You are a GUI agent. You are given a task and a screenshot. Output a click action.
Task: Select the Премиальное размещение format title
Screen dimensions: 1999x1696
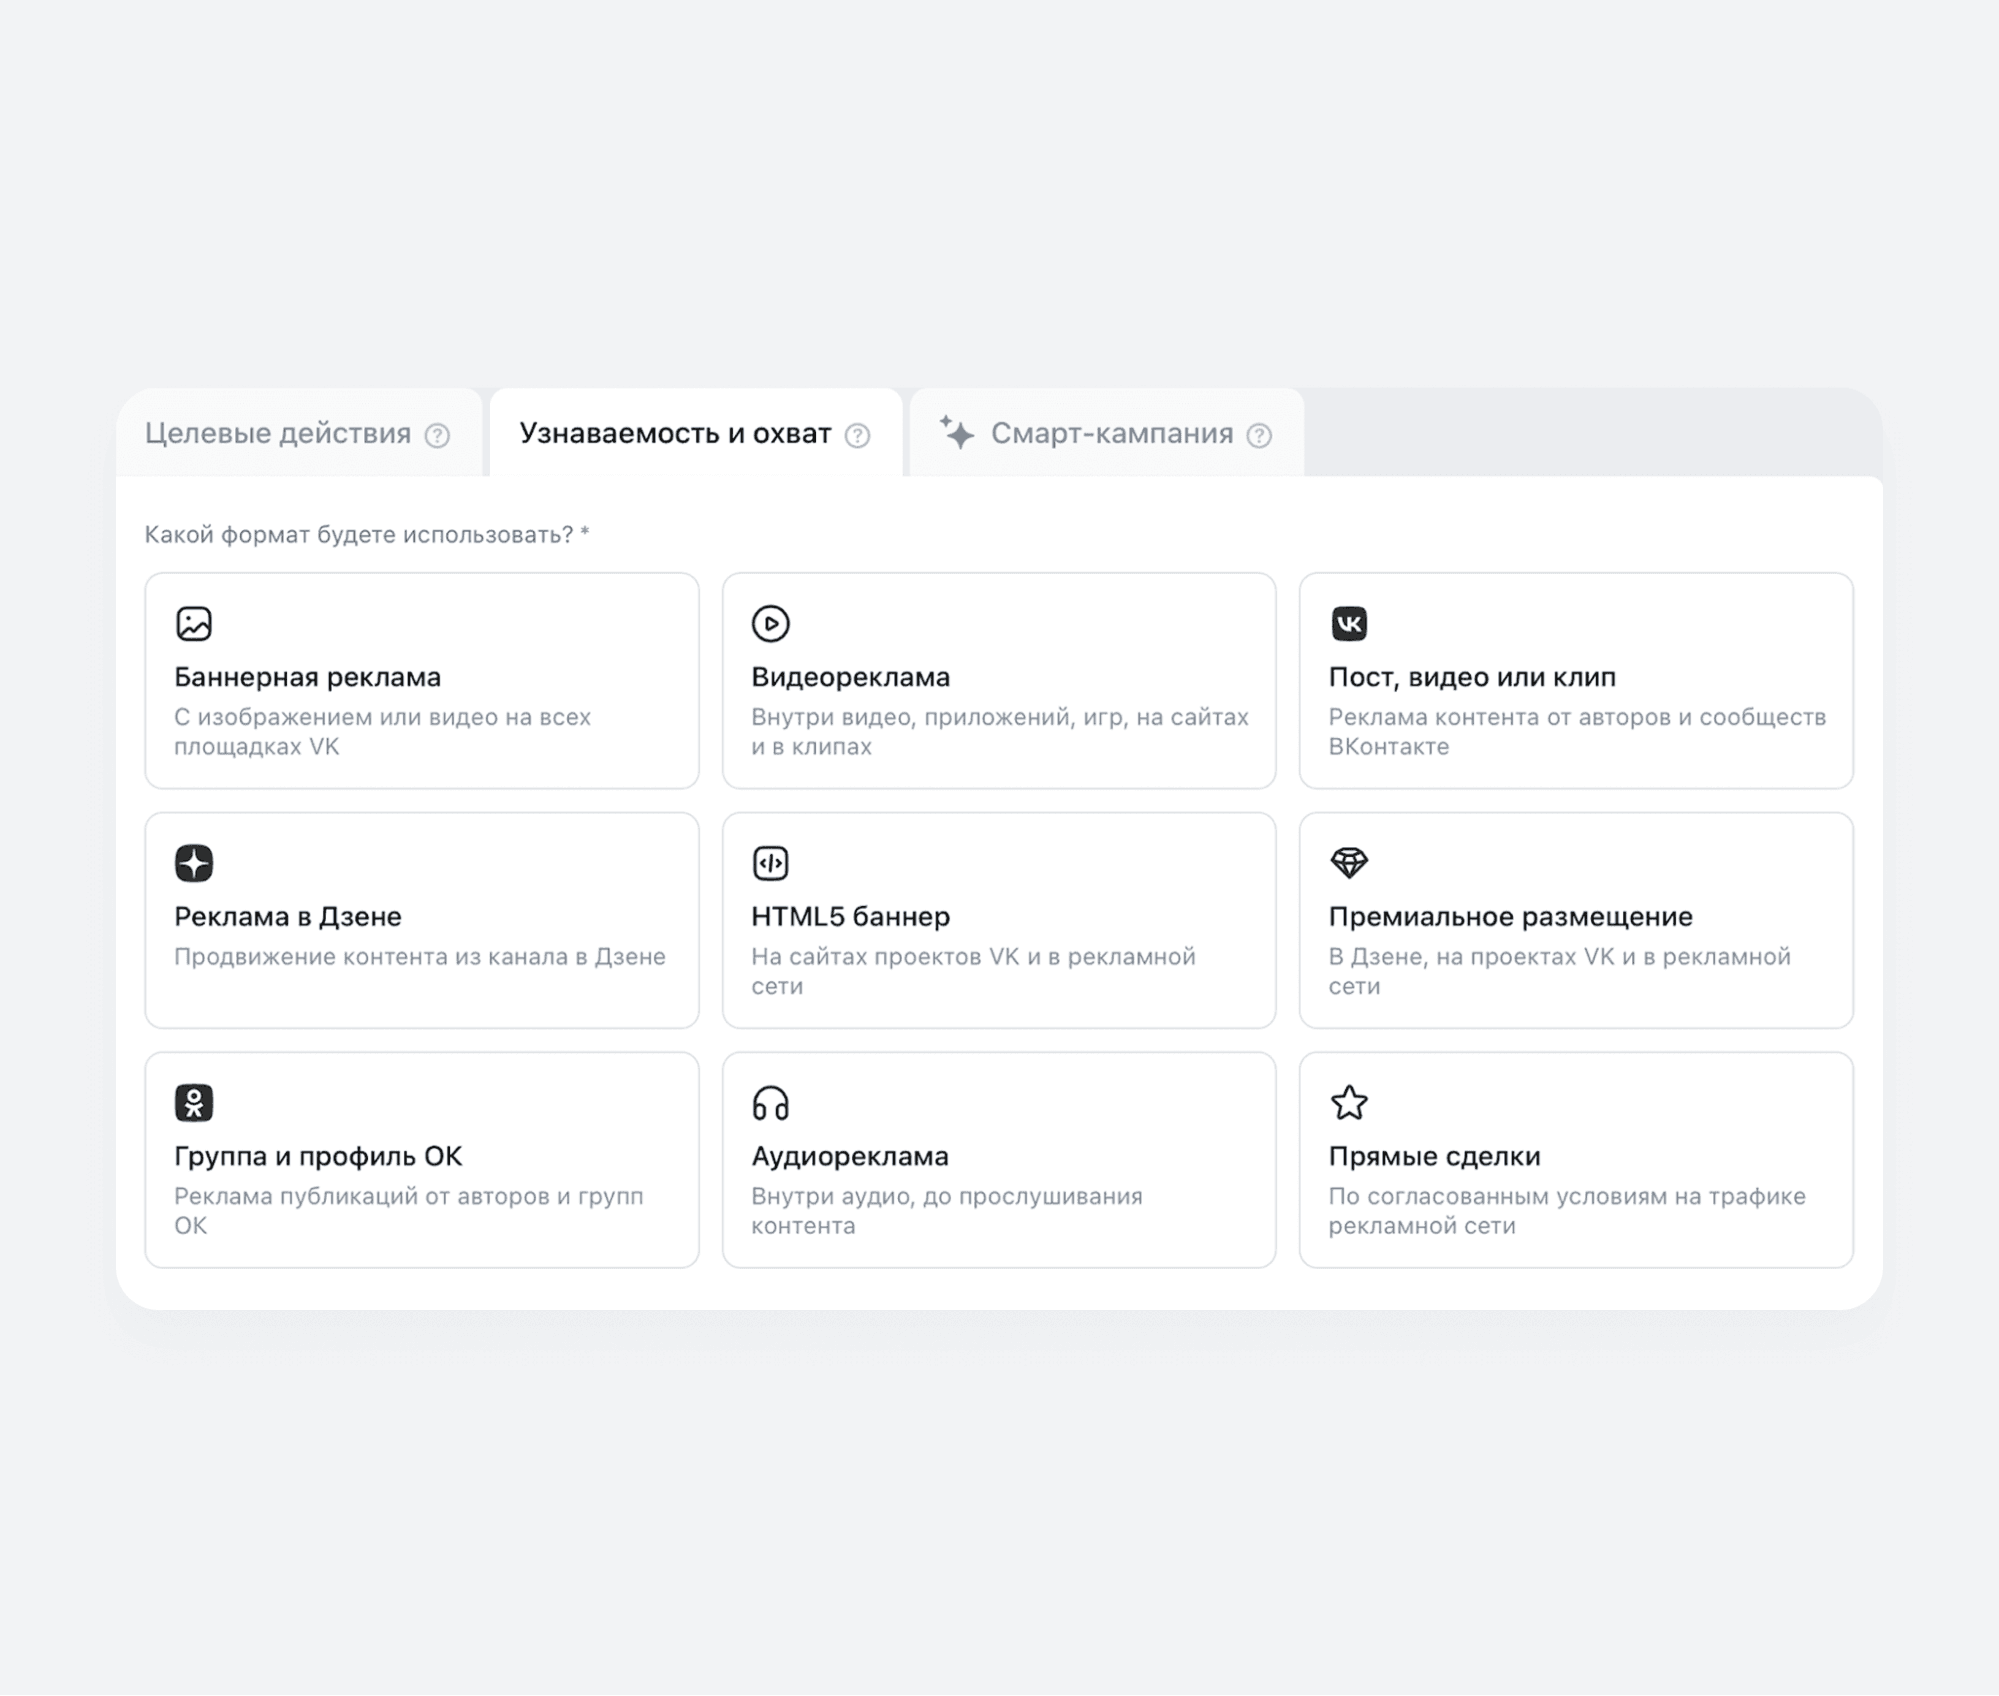tap(1509, 916)
